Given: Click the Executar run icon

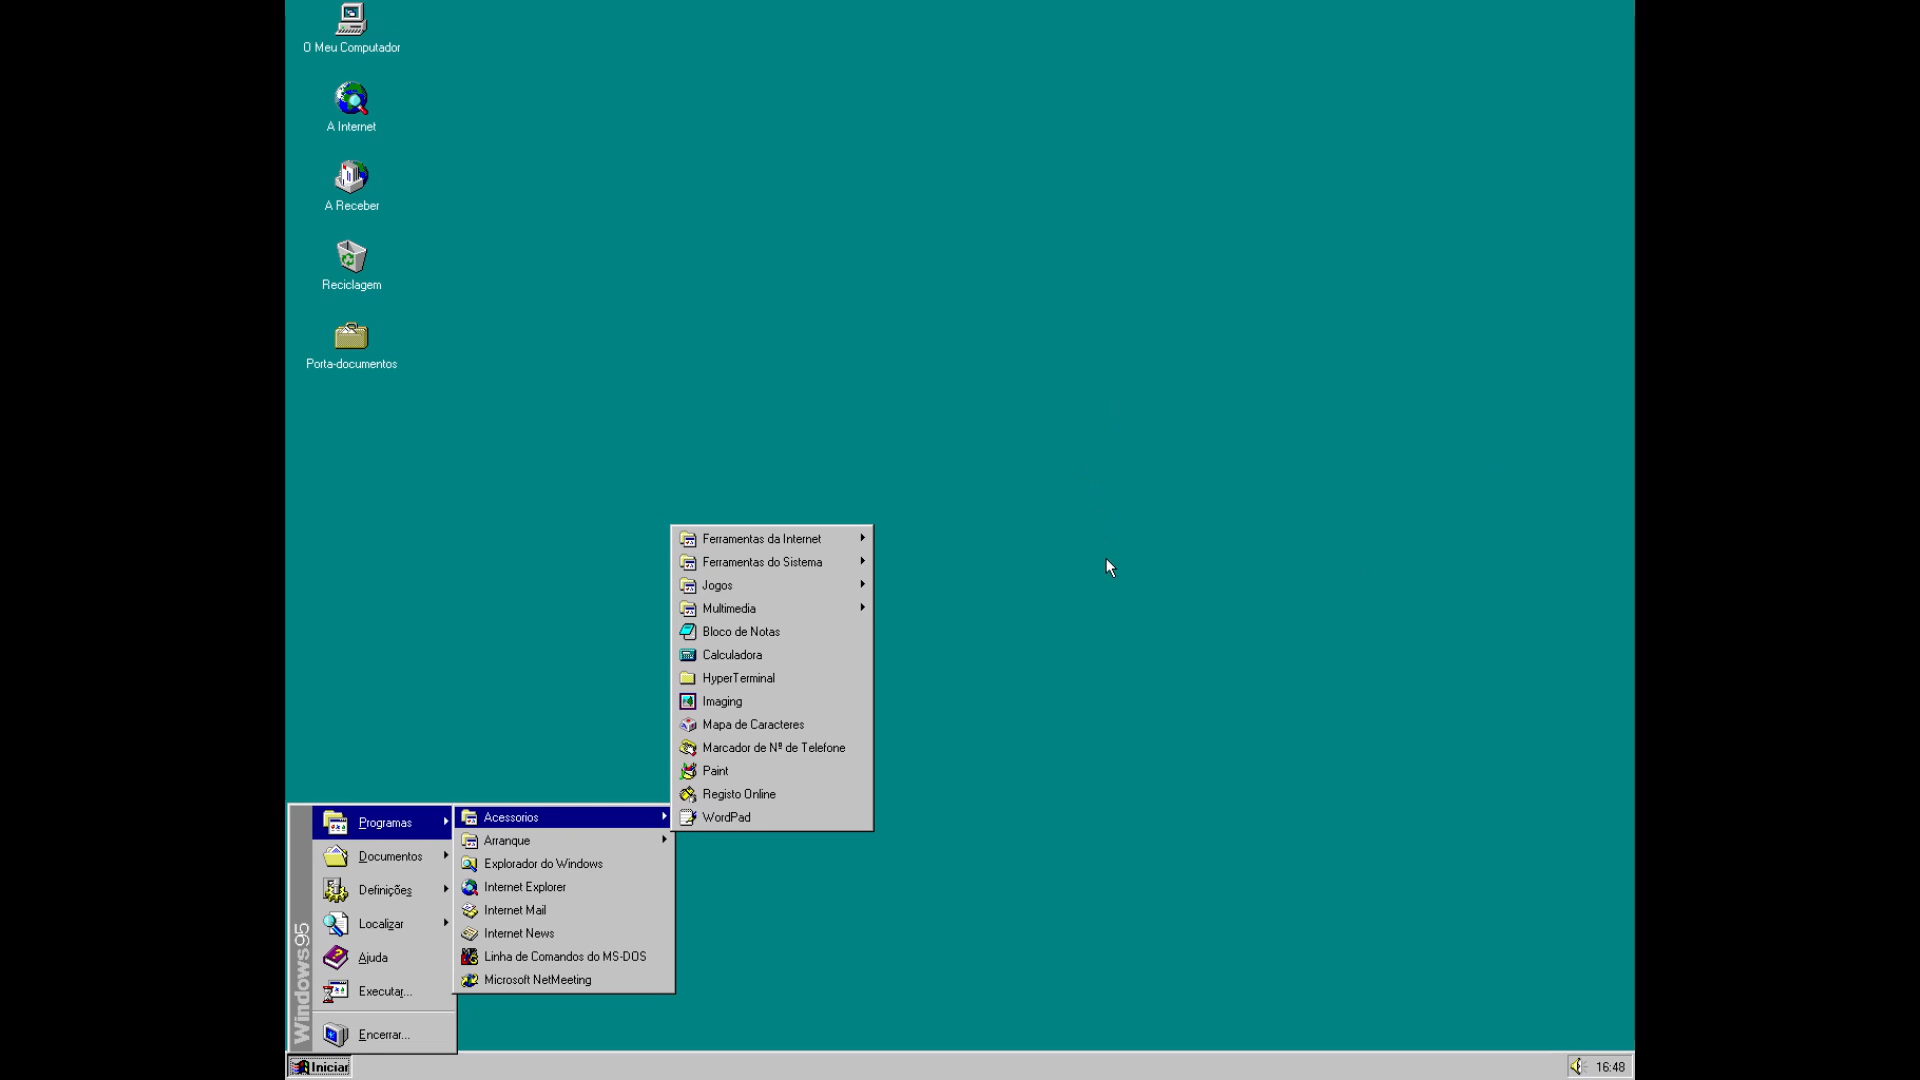Looking at the screenshot, I should [336, 992].
